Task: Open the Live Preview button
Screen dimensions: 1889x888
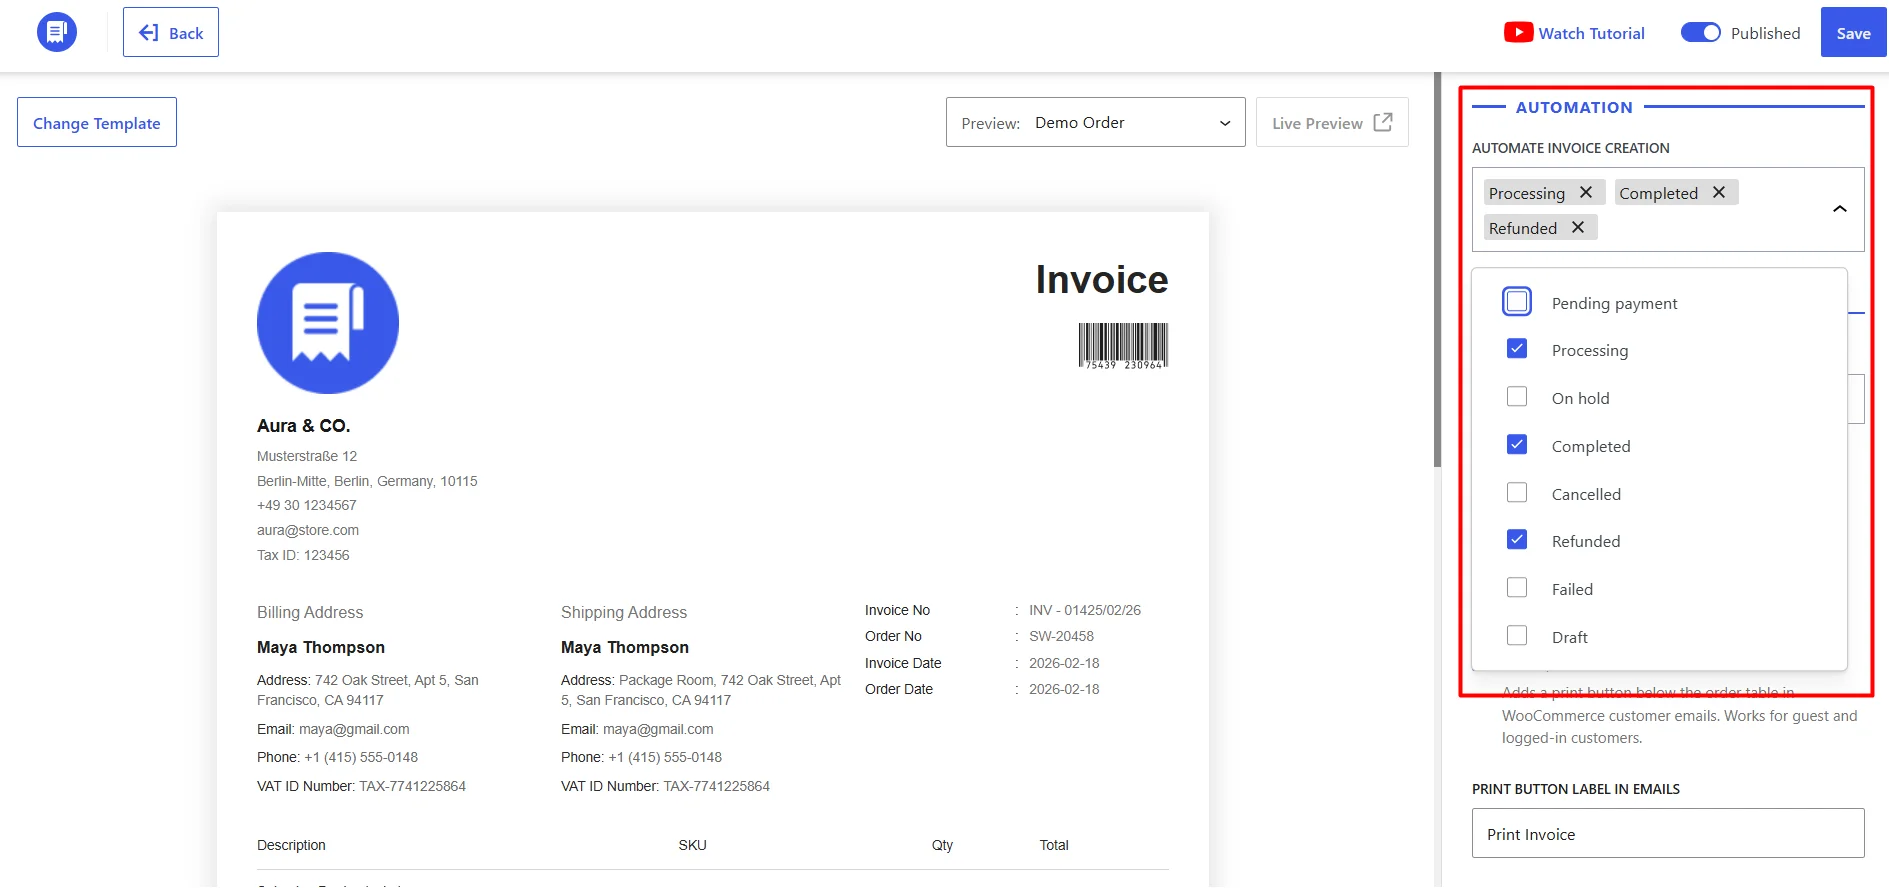Action: pos(1332,122)
